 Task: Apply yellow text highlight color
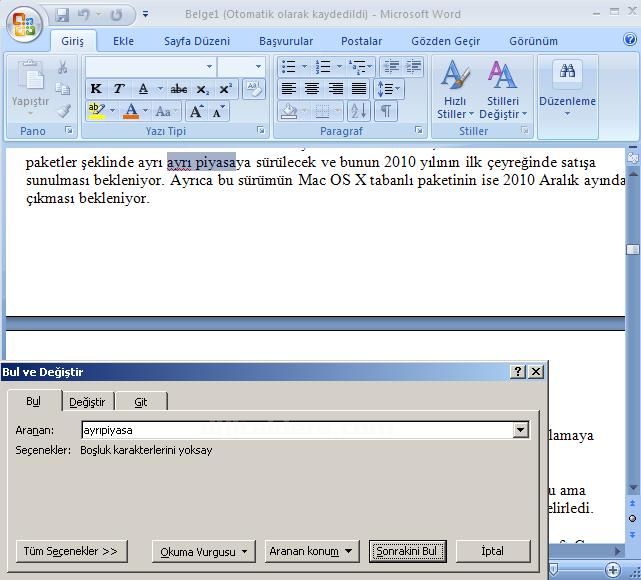(x=97, y=111)
